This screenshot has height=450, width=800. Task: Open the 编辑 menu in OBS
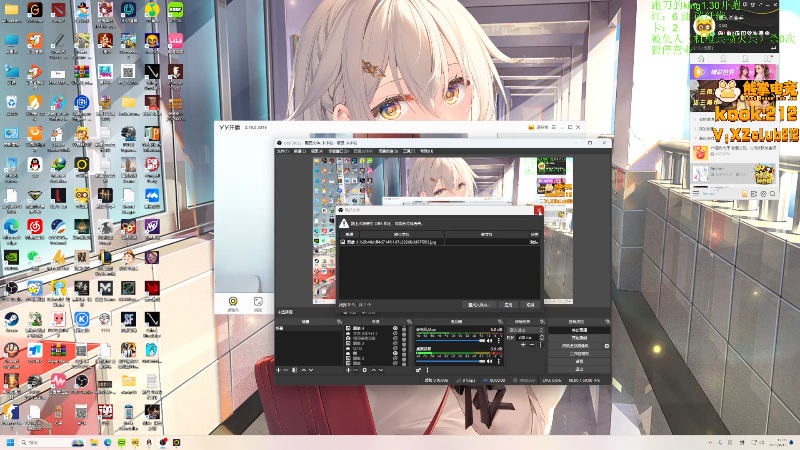(299, 151)
